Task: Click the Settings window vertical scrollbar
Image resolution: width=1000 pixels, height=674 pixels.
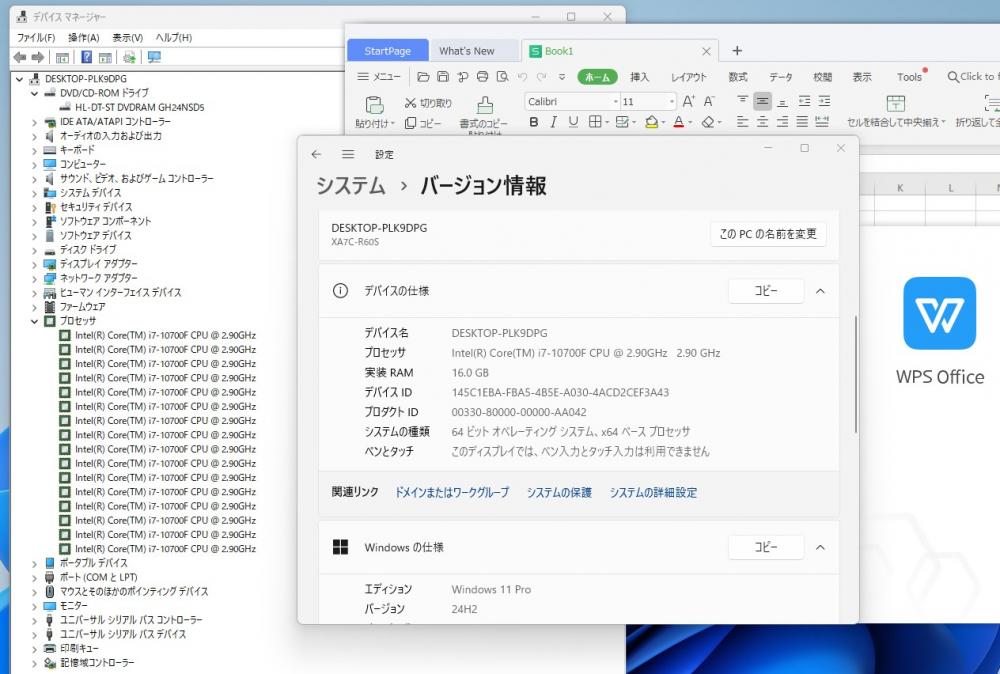Action: (855, 375)
